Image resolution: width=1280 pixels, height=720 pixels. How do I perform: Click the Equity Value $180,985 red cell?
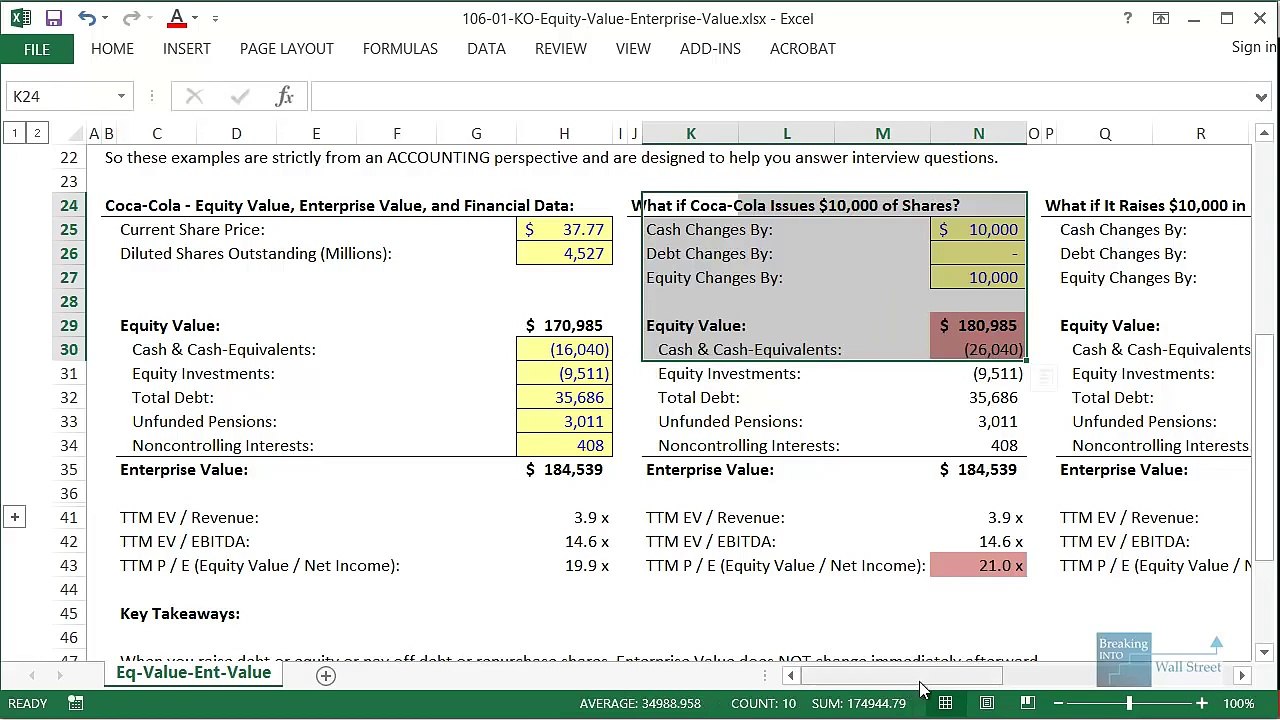[978, 325]
